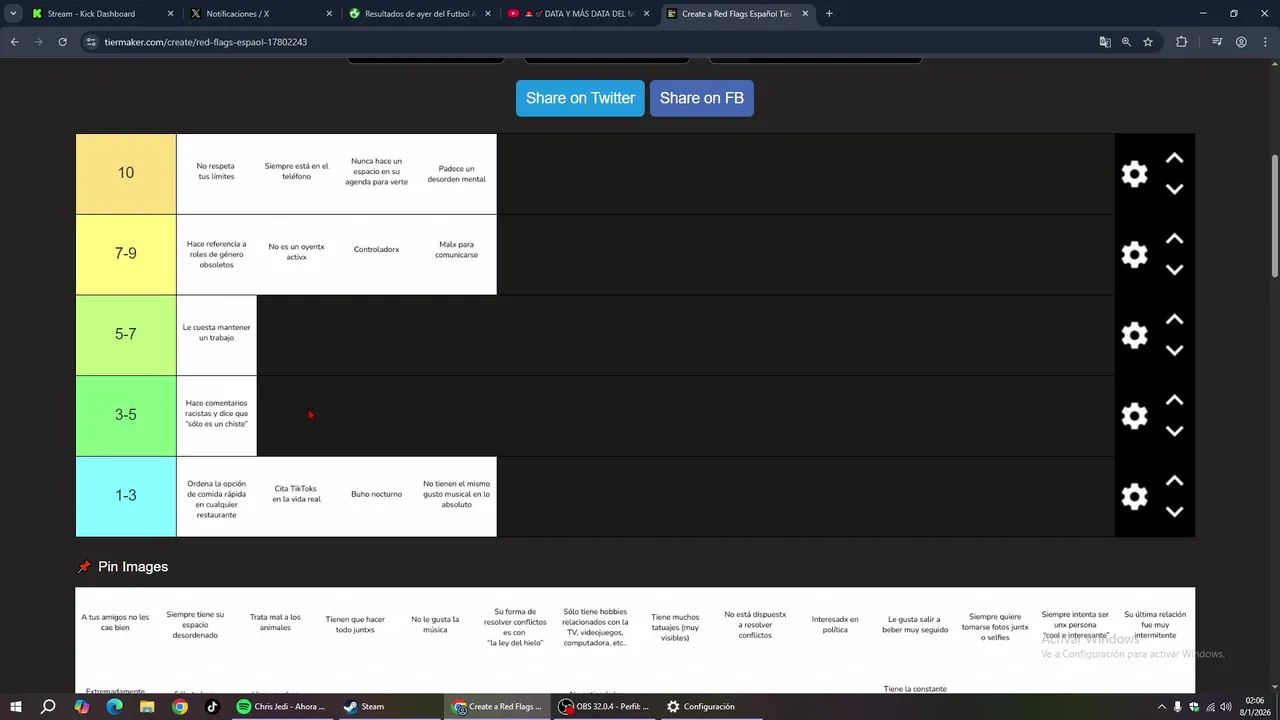Bookmark this page with the star
The height and width of the screenshot is (720, 1280).
pos(1148,42)
